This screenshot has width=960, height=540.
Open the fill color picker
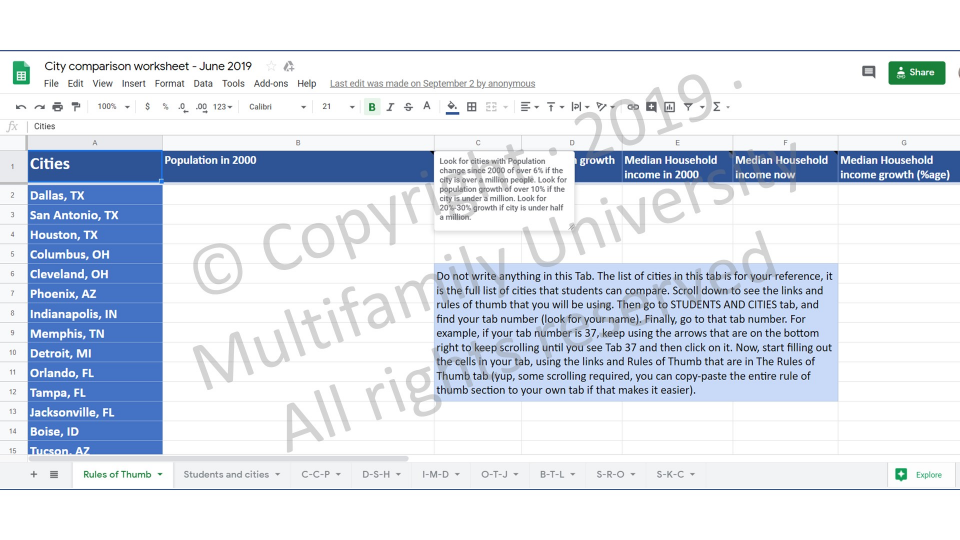click(x=452, y=107)
